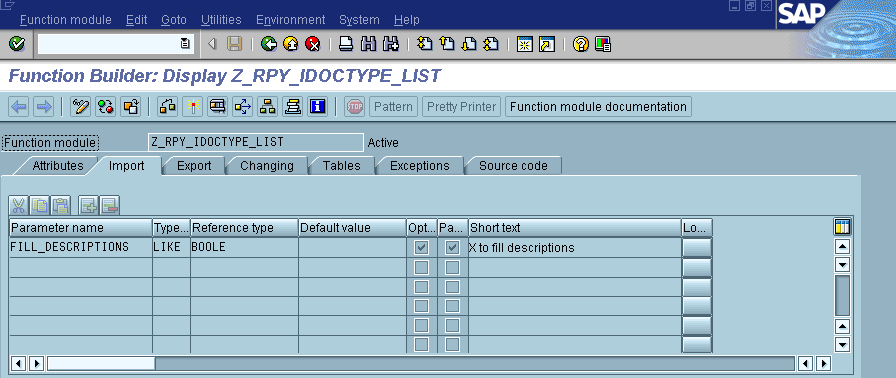The image size is (896, 378).
Task: Open table configuration settings icon
Action: pyautogui.click(x=842, y=227)
